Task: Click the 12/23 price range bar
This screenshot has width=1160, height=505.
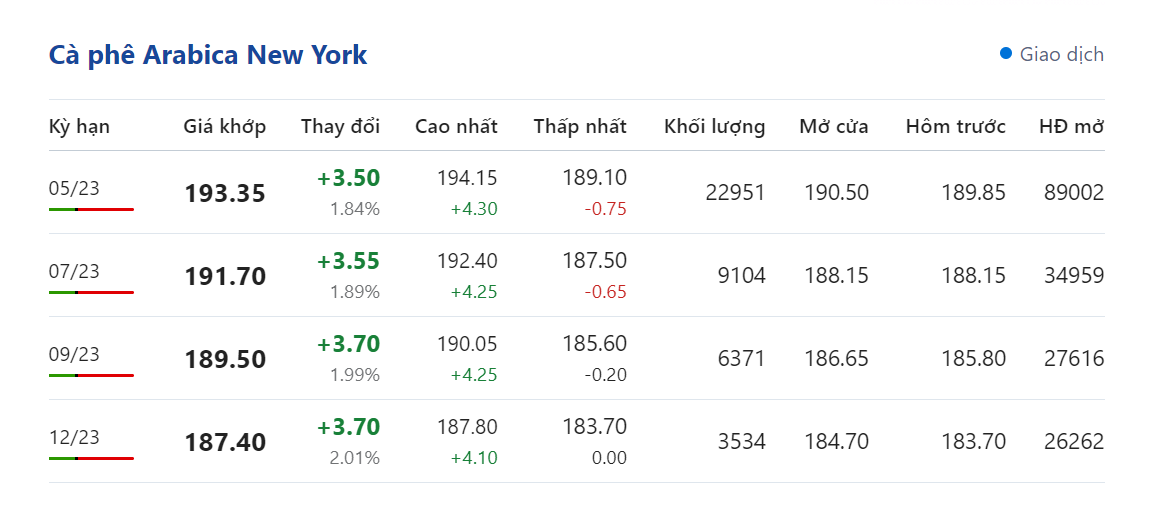Action: click(91, 458)
